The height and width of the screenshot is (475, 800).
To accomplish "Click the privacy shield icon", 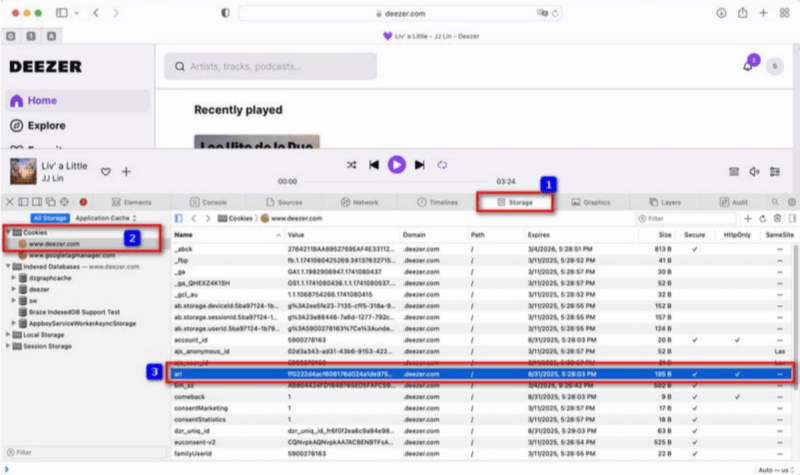I will pos(225,13).
